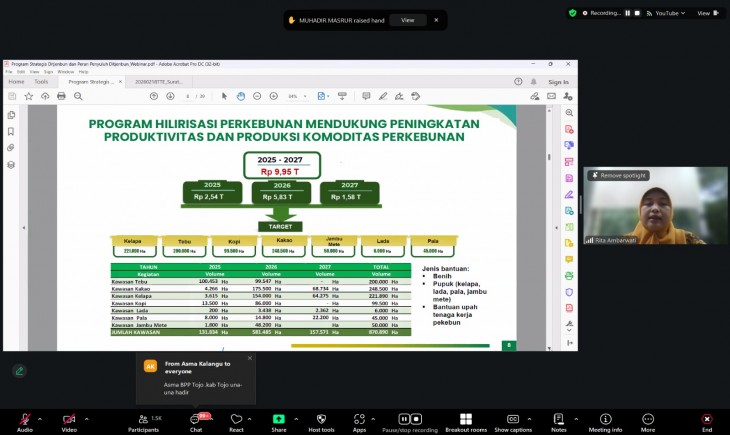
Task: Open the Acrobat Tools tab
Action: pyautogui.click(x=41, y=82)
